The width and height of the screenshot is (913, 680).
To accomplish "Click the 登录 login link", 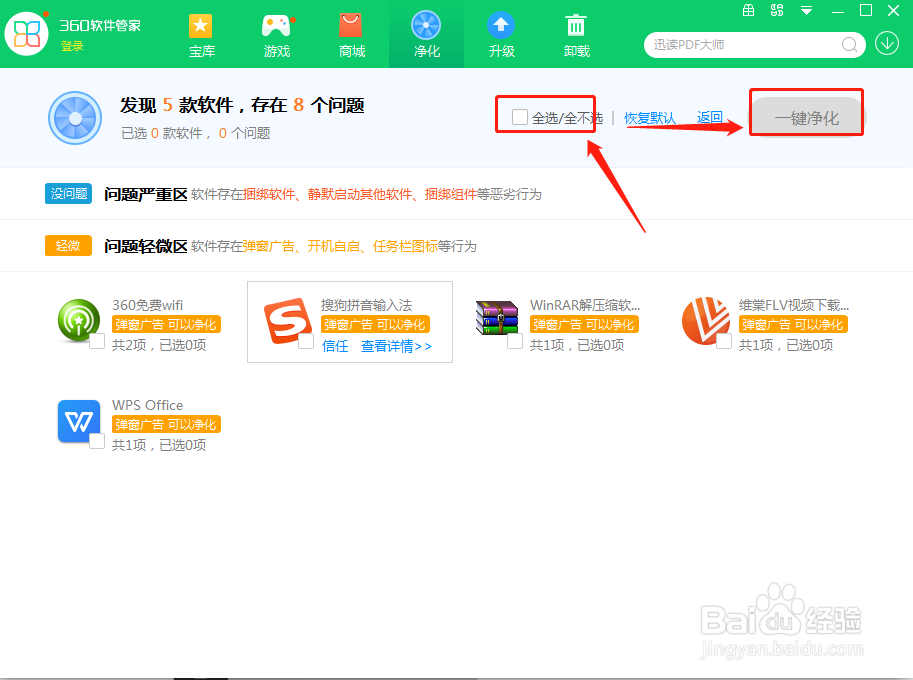I will click(x=72, y=46).
